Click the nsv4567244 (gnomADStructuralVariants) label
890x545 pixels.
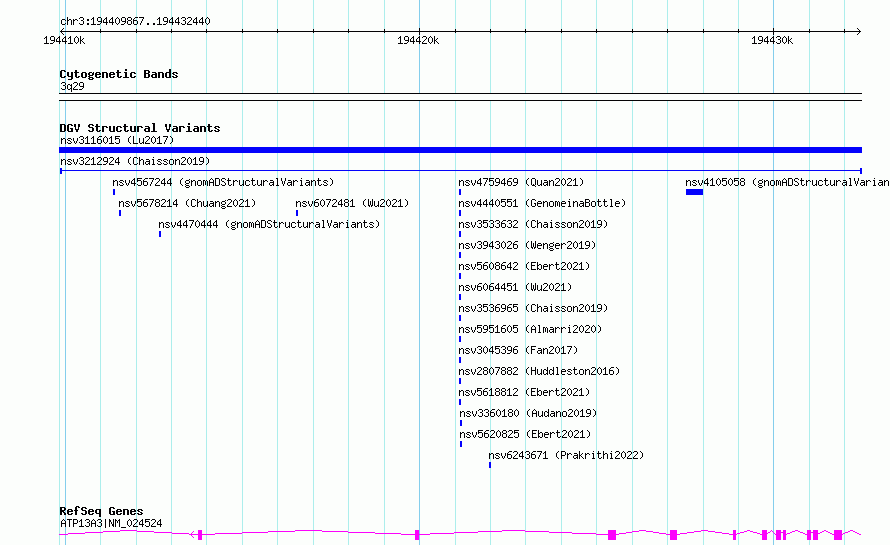(x=223, y=182)
